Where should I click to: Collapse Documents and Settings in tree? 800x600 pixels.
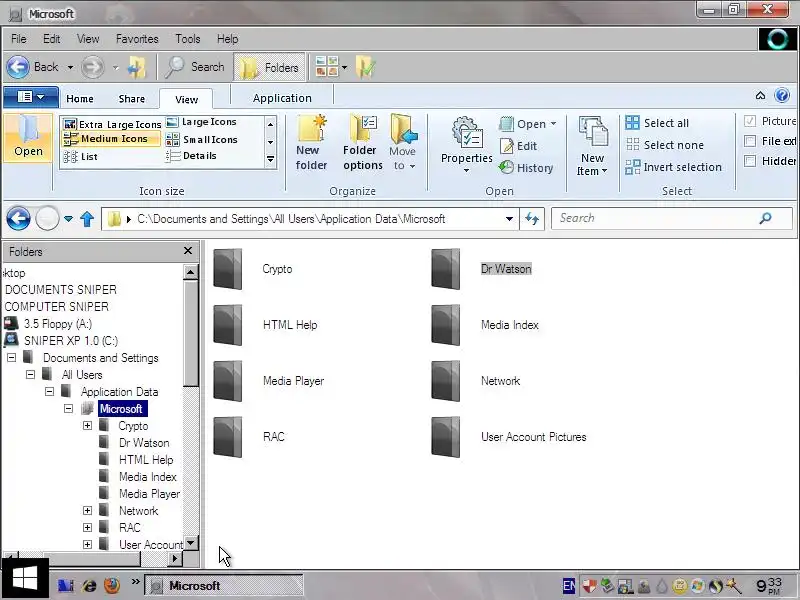tap(11, 358)
